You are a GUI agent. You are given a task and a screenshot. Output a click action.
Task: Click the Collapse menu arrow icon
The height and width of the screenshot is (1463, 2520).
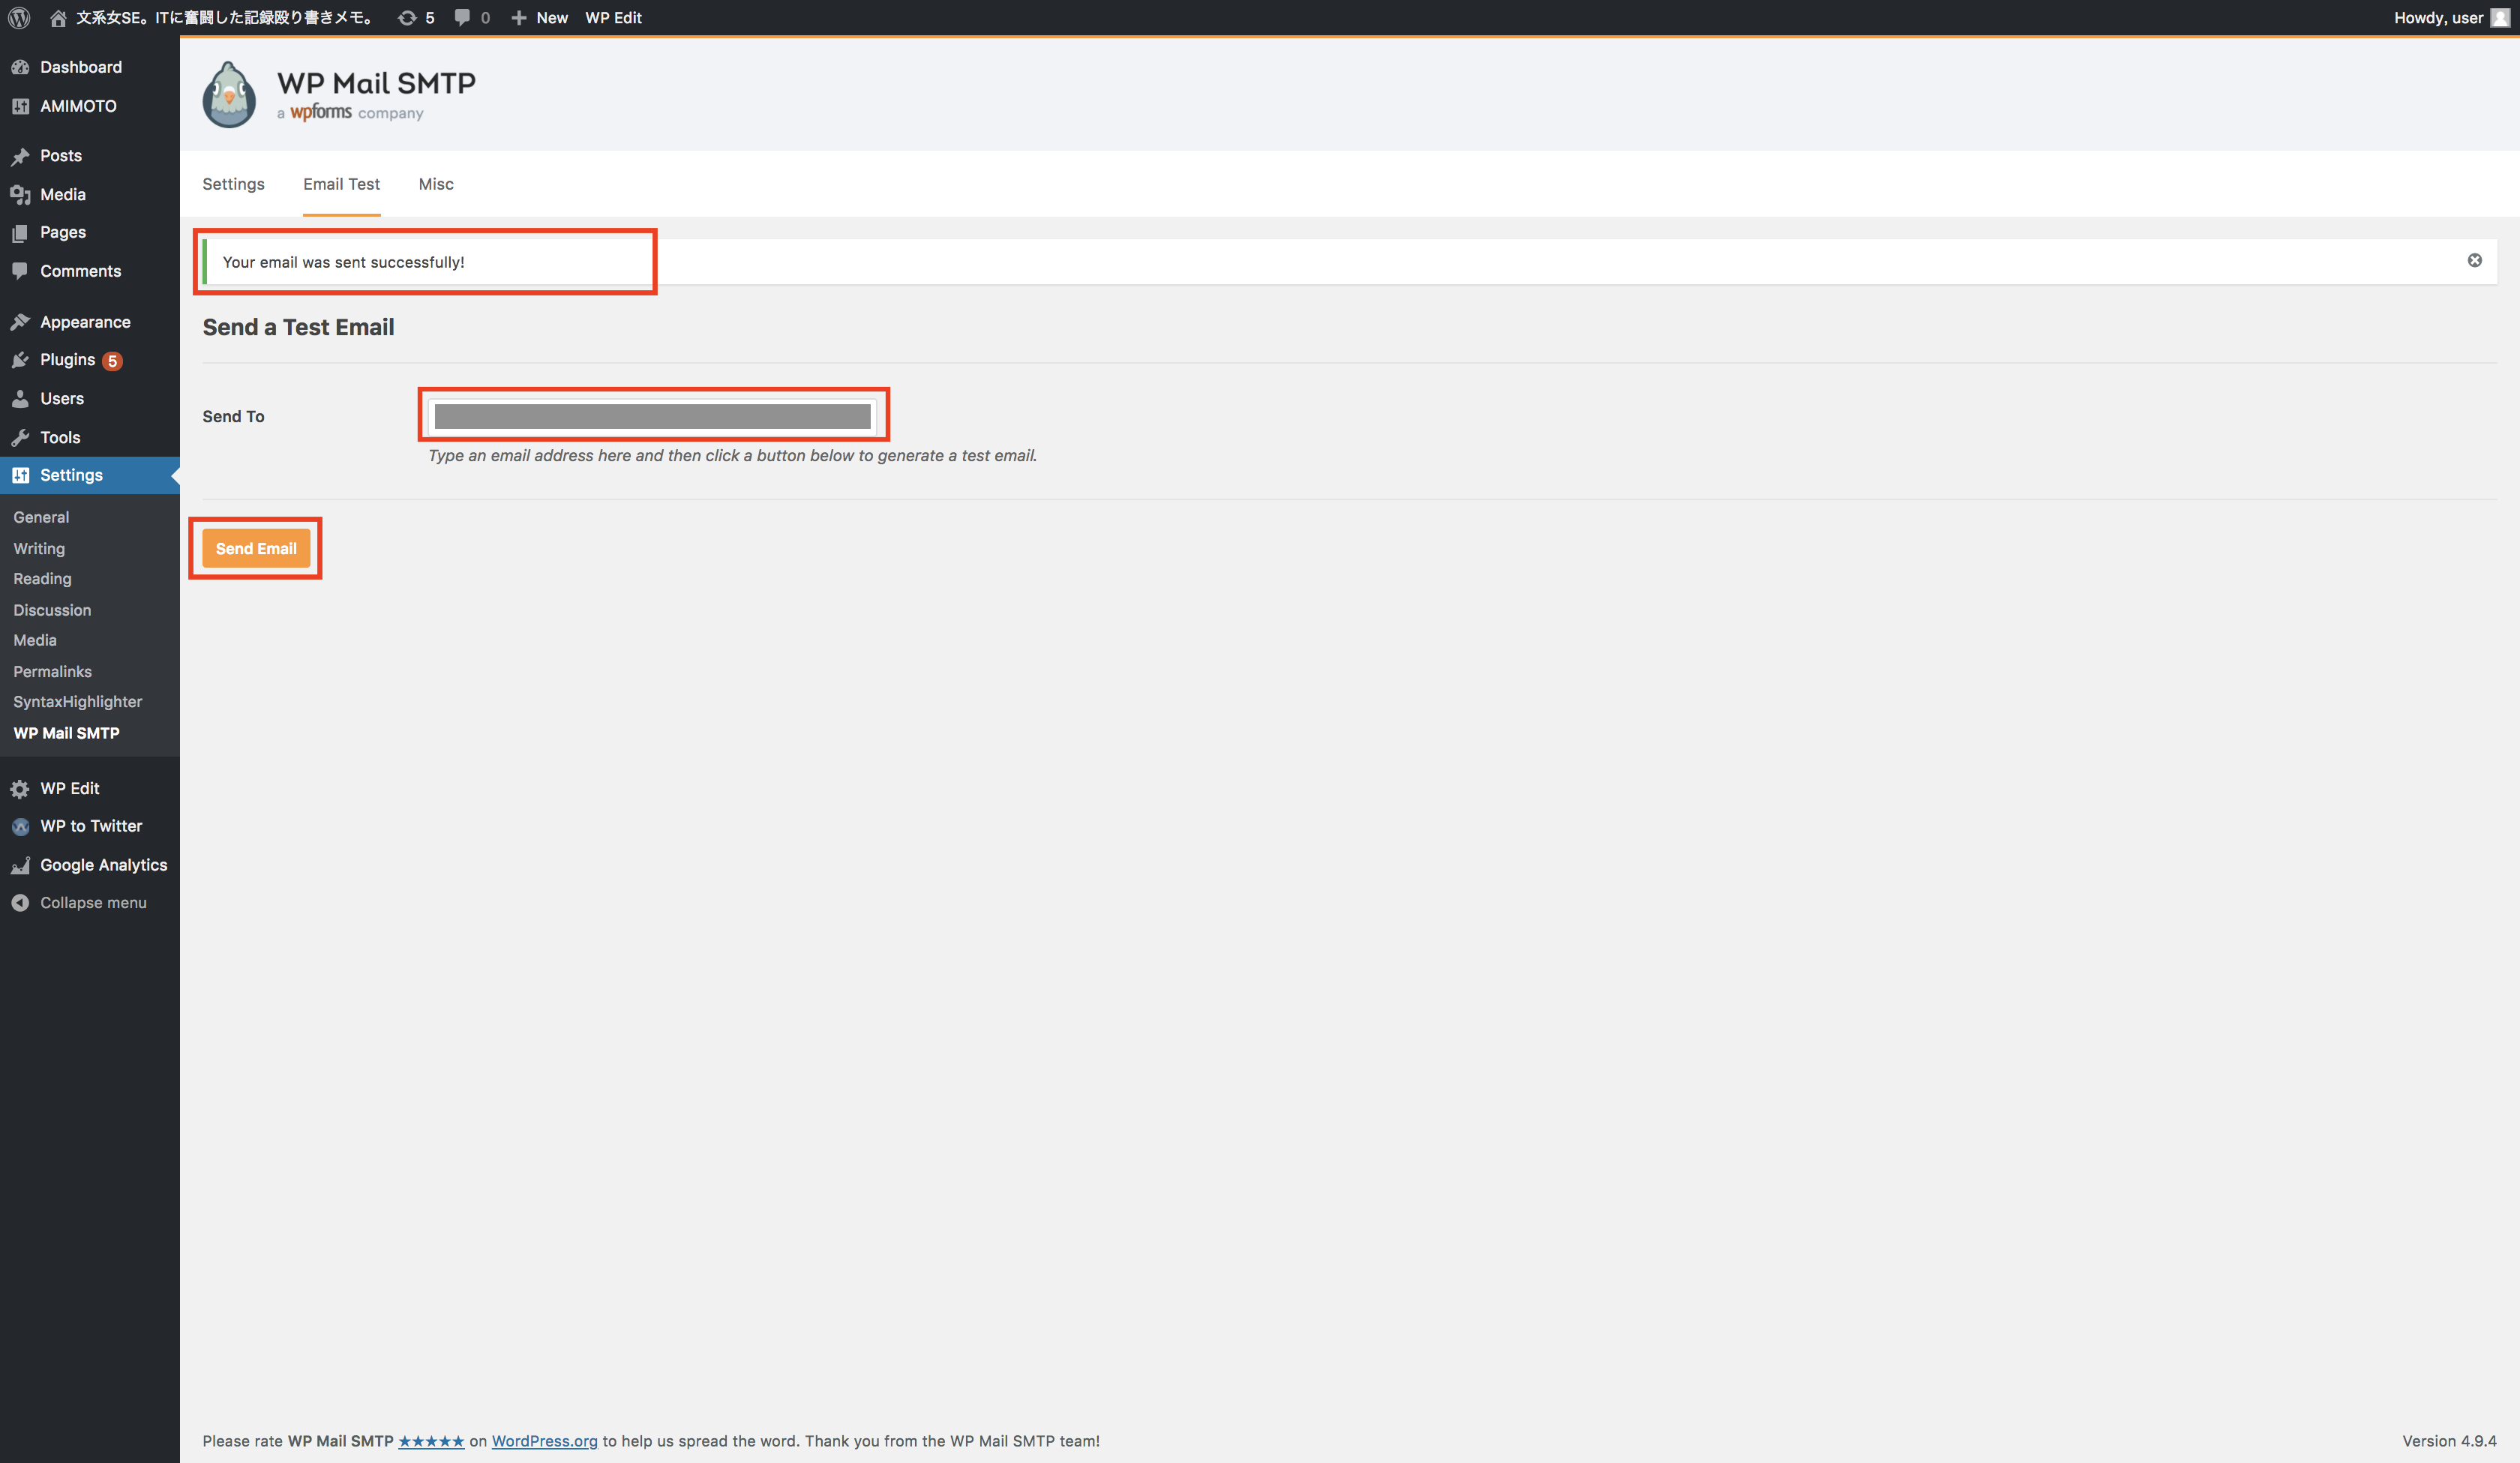tap(20, 903)
